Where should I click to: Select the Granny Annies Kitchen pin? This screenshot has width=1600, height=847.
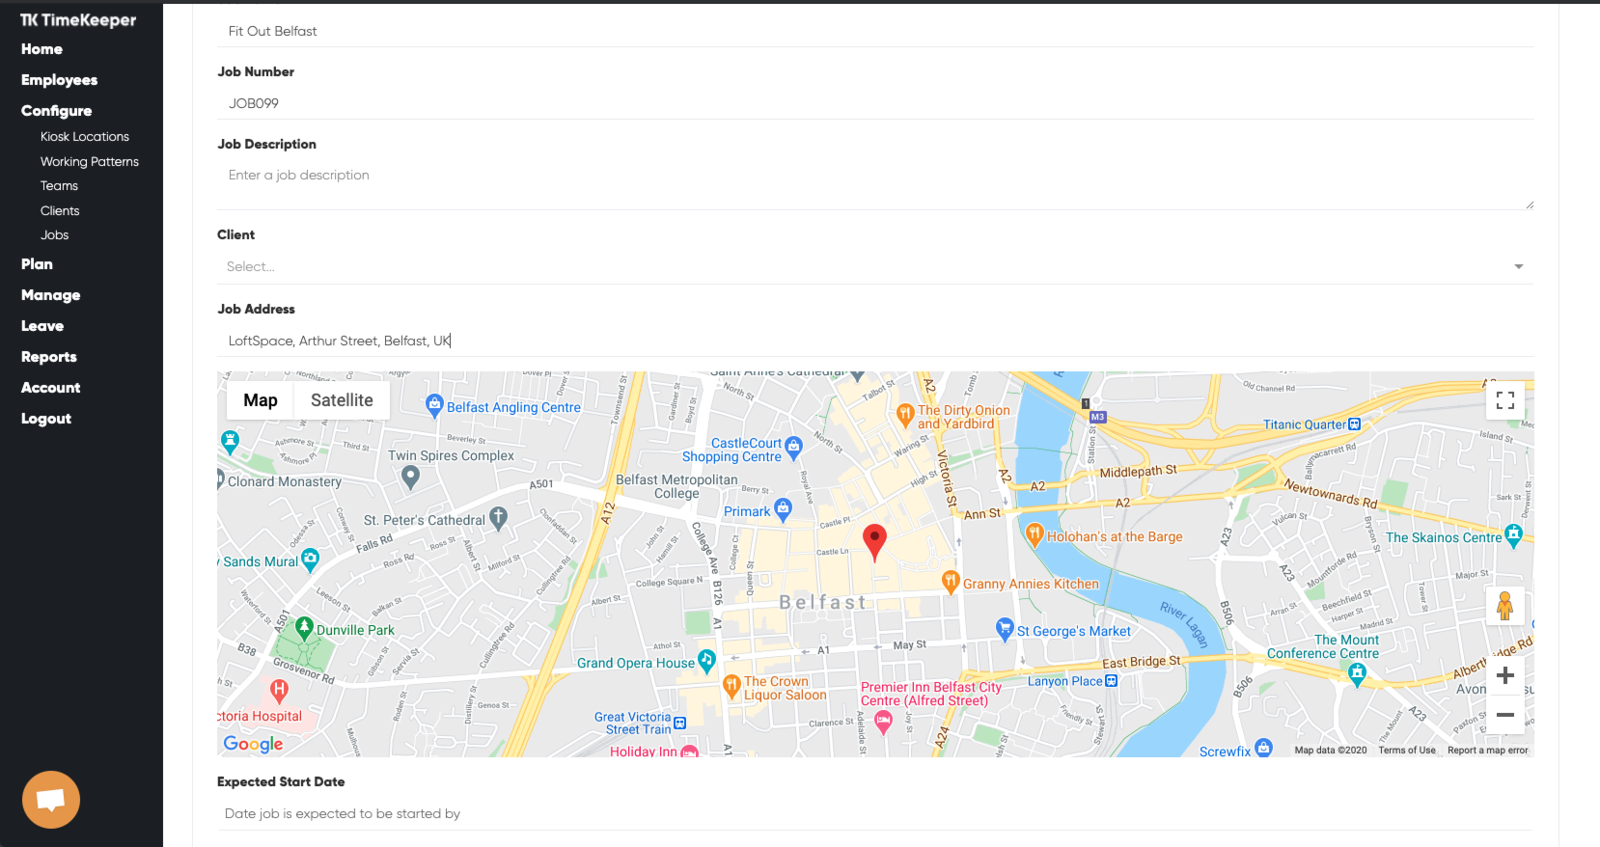(951, 581)
